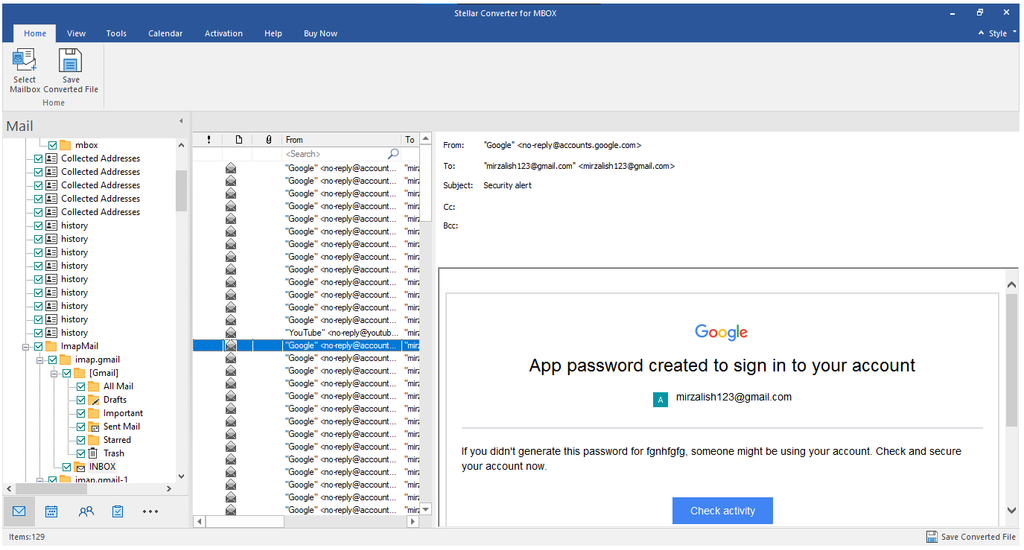Click preview pane scroll down arrow
1024x550 pixels.
coord(1012,511)
